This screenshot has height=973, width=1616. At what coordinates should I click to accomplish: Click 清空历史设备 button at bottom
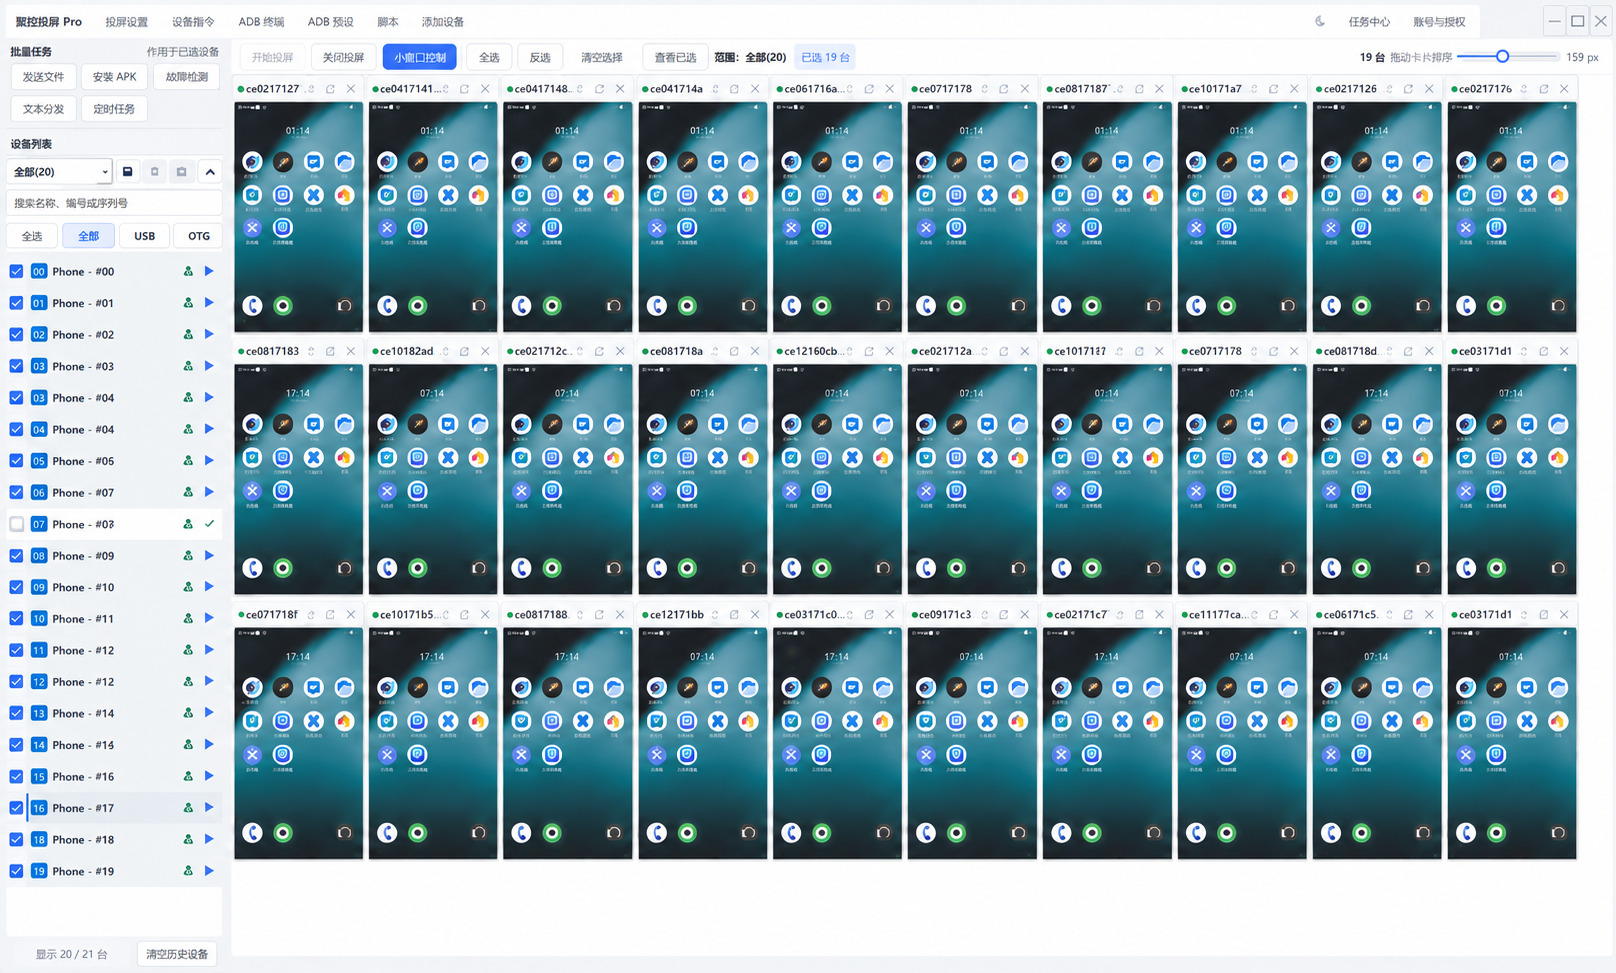[177, 954]
